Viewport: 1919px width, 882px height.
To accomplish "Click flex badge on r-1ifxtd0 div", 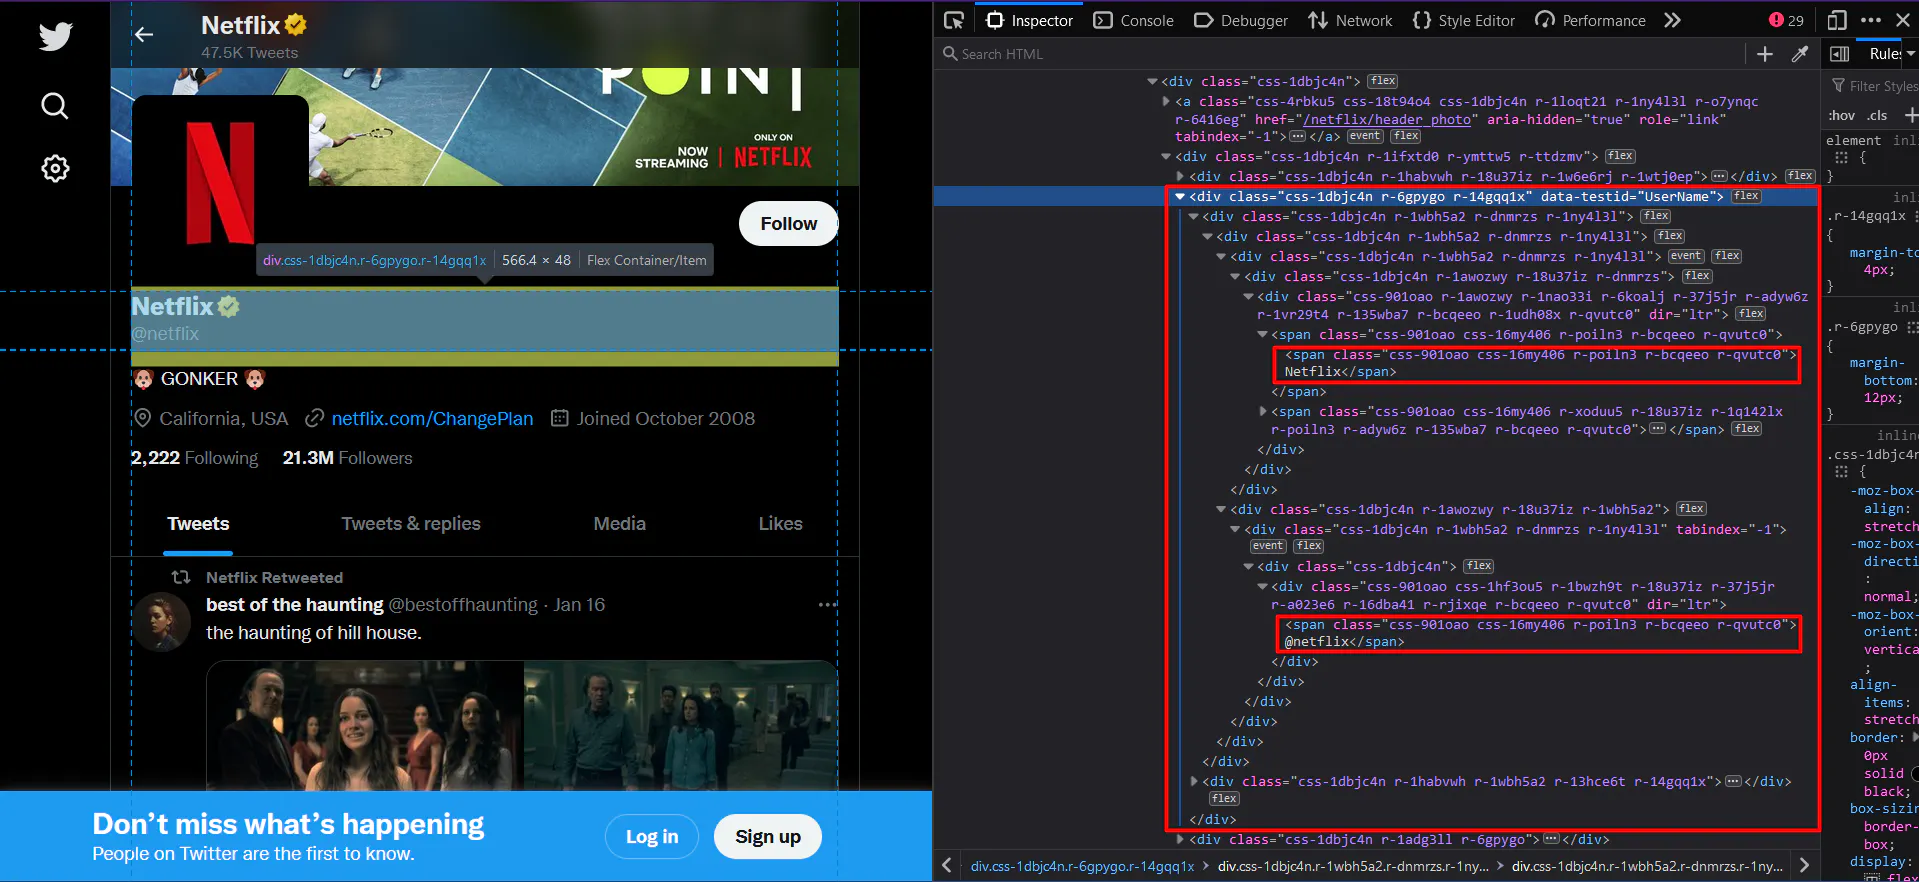I will [x=1620, y=156].
